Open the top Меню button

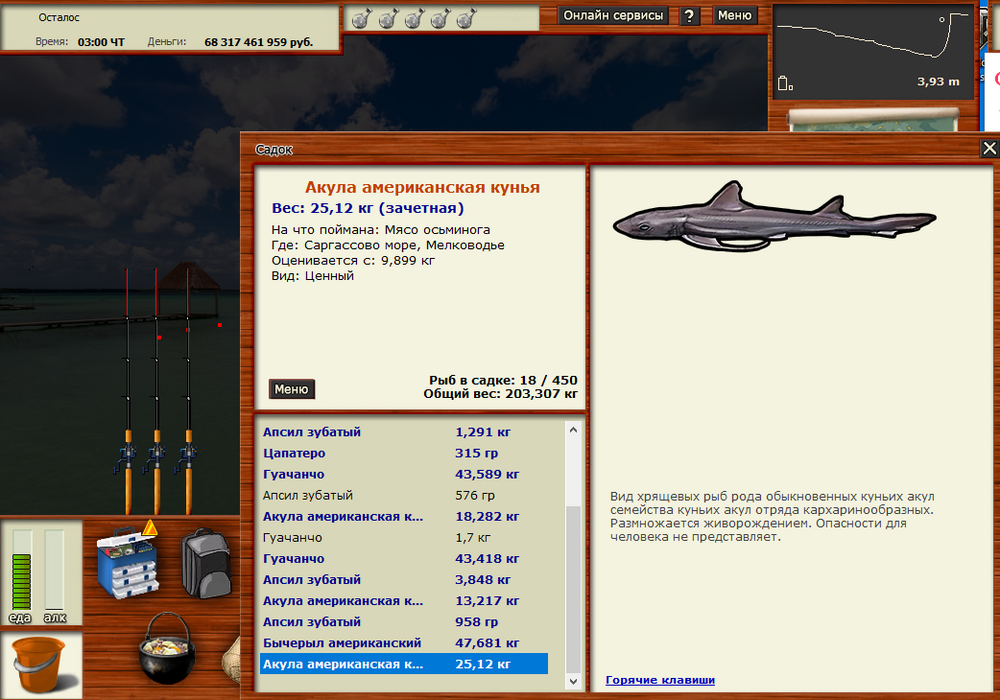(734, 16)
